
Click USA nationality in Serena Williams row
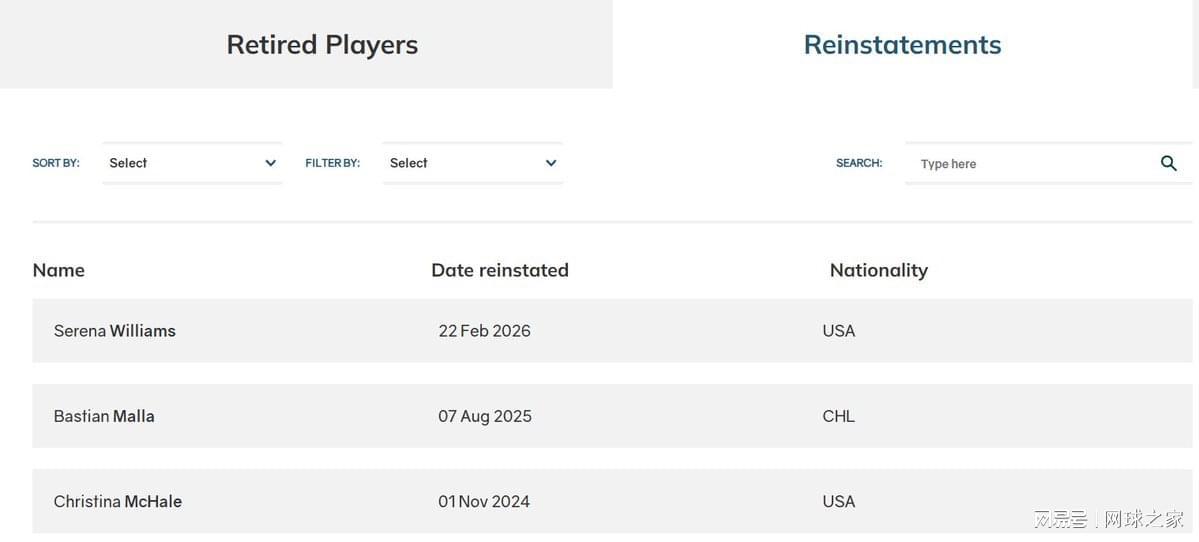pos(839,331)
